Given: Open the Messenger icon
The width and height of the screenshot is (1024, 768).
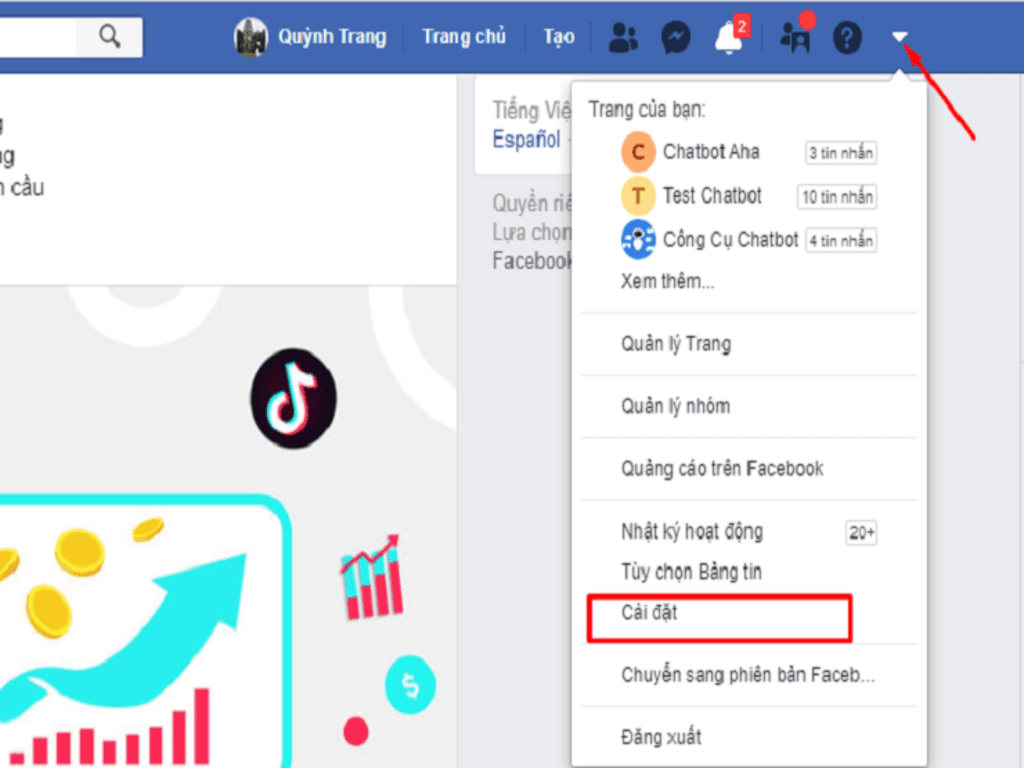Looking at the screenshot, I should coord(676,37).
